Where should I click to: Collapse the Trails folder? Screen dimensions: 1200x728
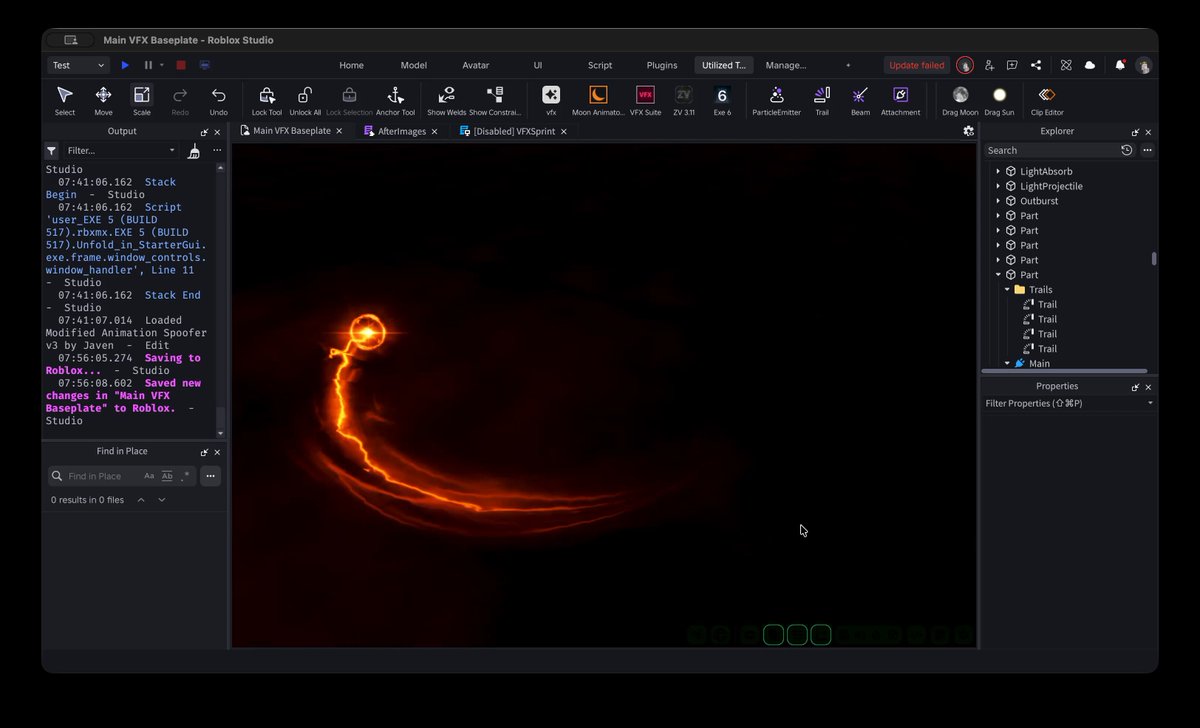tap(1007, 290)
